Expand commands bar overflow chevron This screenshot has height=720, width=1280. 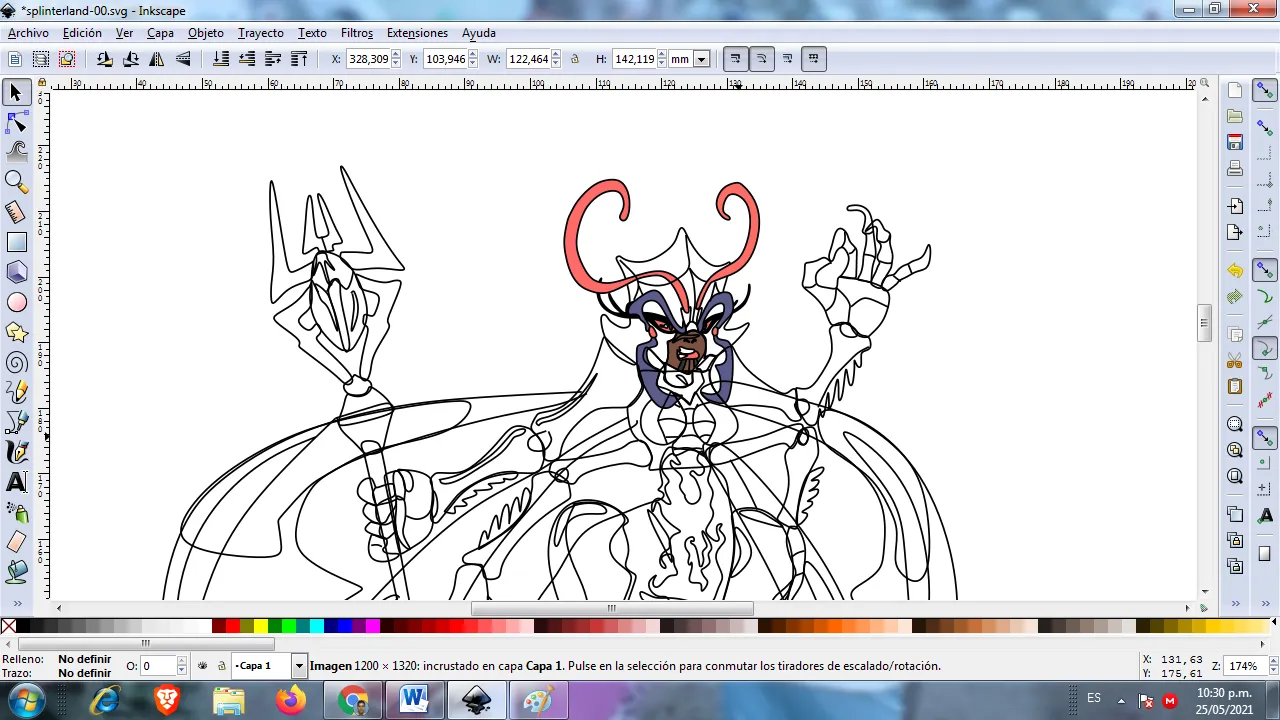click(1235, 603)
